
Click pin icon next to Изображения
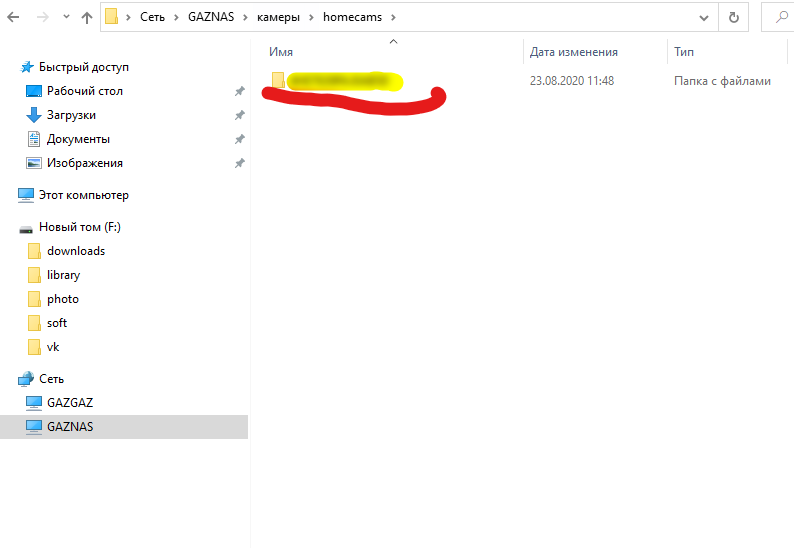coord(240,163)
